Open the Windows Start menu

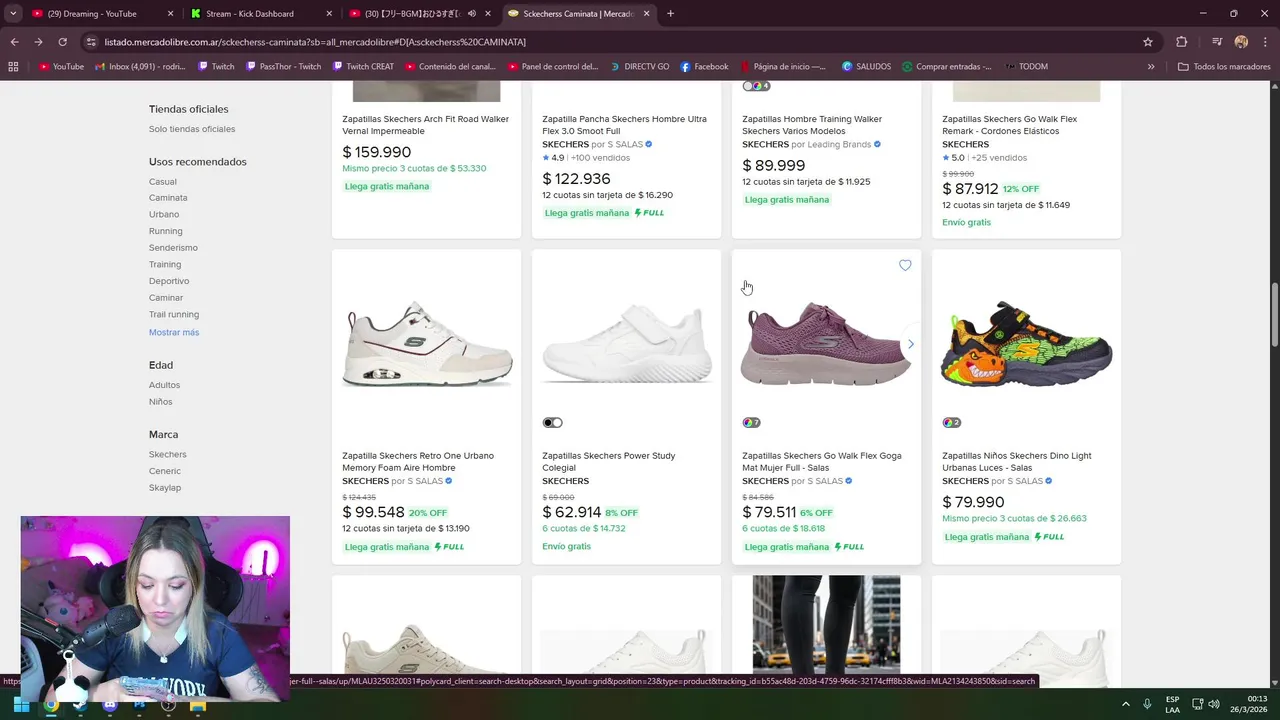coord(21,704)
